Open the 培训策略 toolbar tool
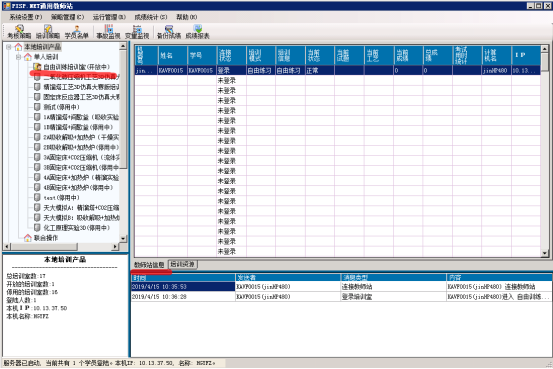 click(48, 32)
